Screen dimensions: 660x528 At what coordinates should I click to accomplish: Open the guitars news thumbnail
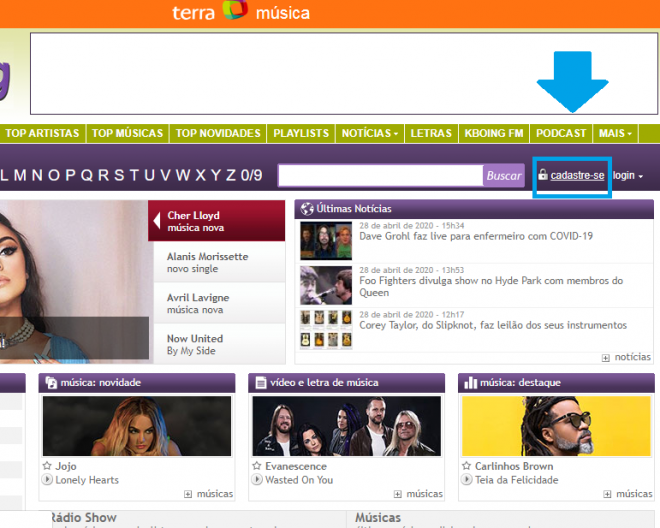tap(326, 329)
